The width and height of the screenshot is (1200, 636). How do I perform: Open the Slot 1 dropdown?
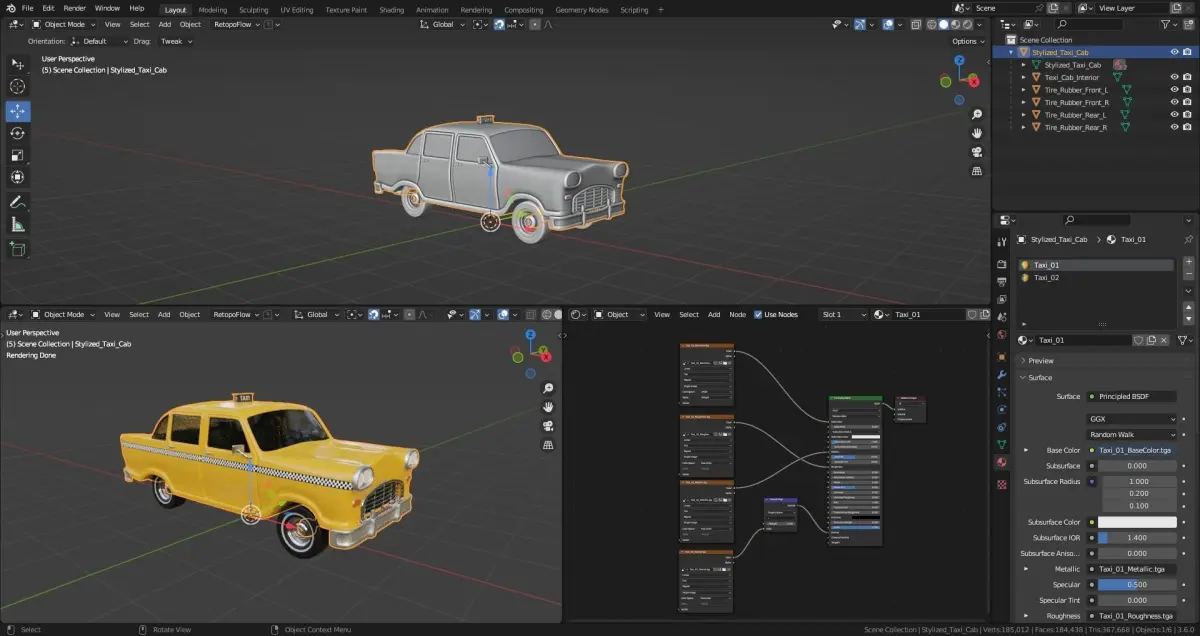click(x=843, y=315)
